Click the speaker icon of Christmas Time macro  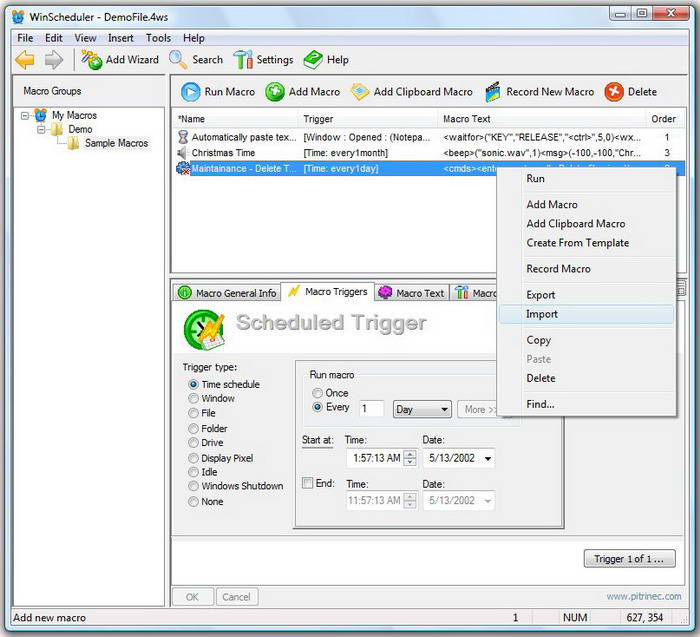coord(182,153)
